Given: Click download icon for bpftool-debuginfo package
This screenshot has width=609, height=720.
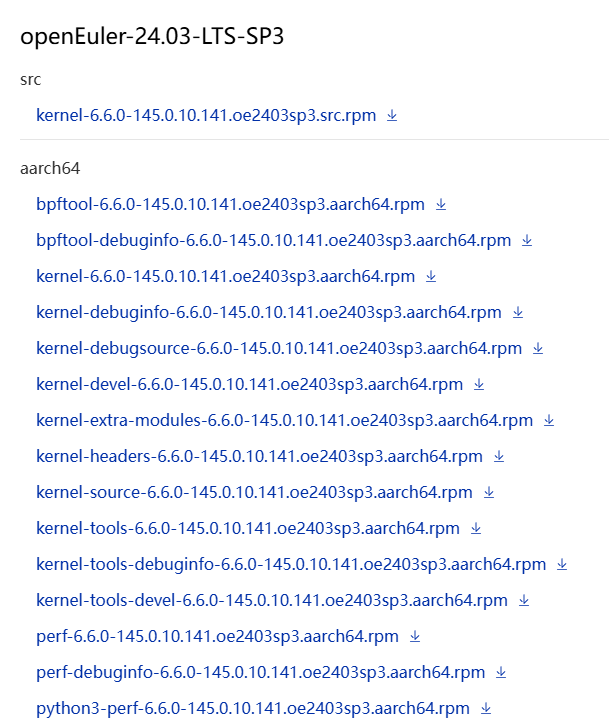Looking at the screenshot, I should 527,240.
